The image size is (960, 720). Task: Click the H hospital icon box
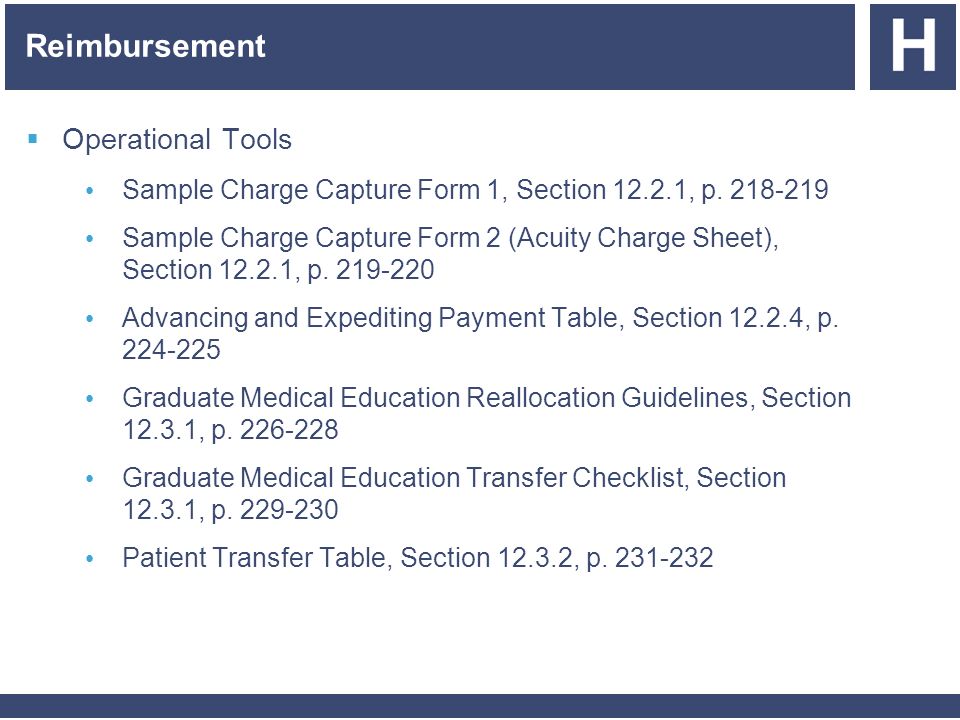point(912,47)
